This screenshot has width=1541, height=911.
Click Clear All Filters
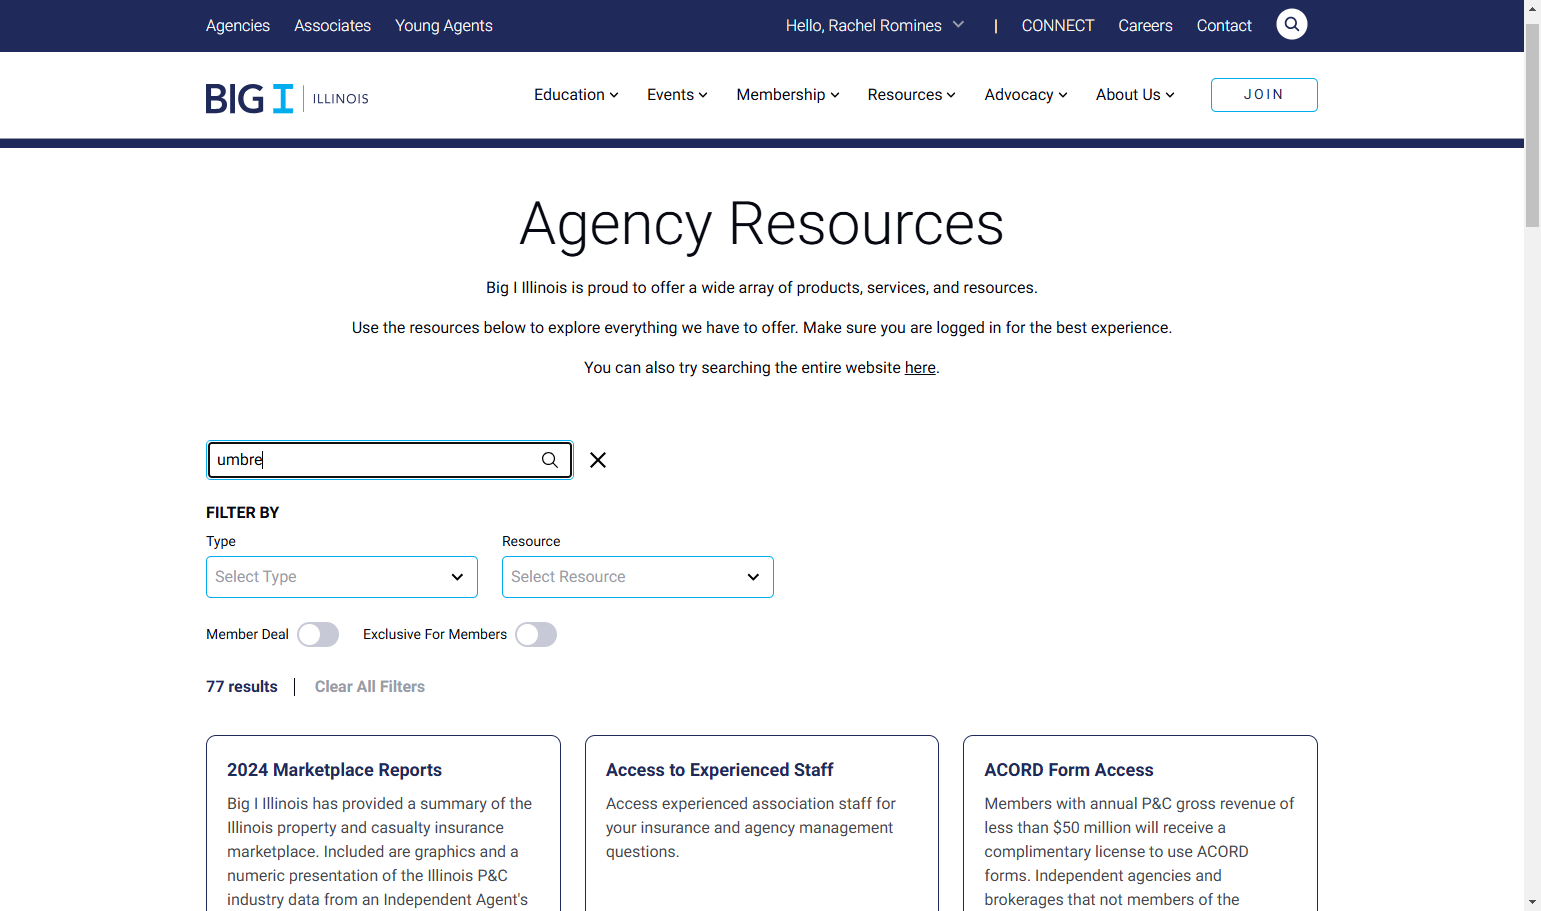[x=370, y=687]
